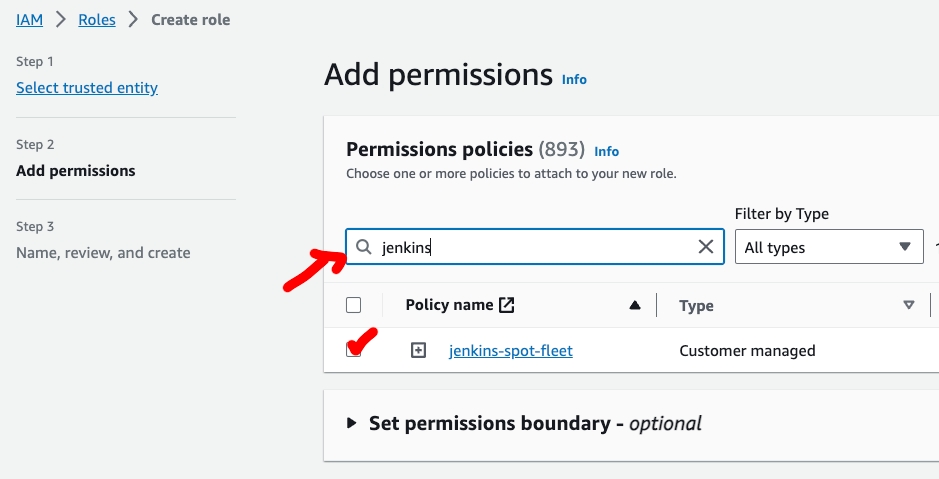Select all policies header checkbox

[x=353, y=305]
